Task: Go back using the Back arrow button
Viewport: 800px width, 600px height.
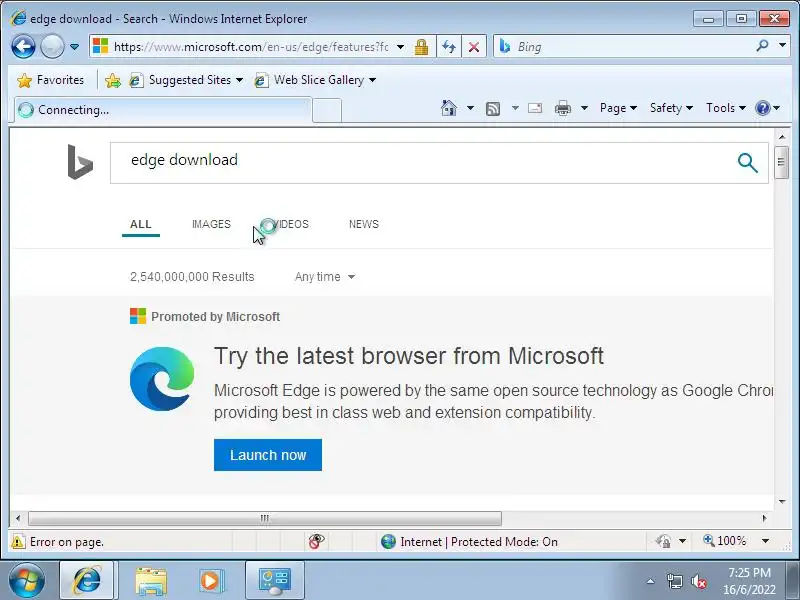Action: [23, 47]
